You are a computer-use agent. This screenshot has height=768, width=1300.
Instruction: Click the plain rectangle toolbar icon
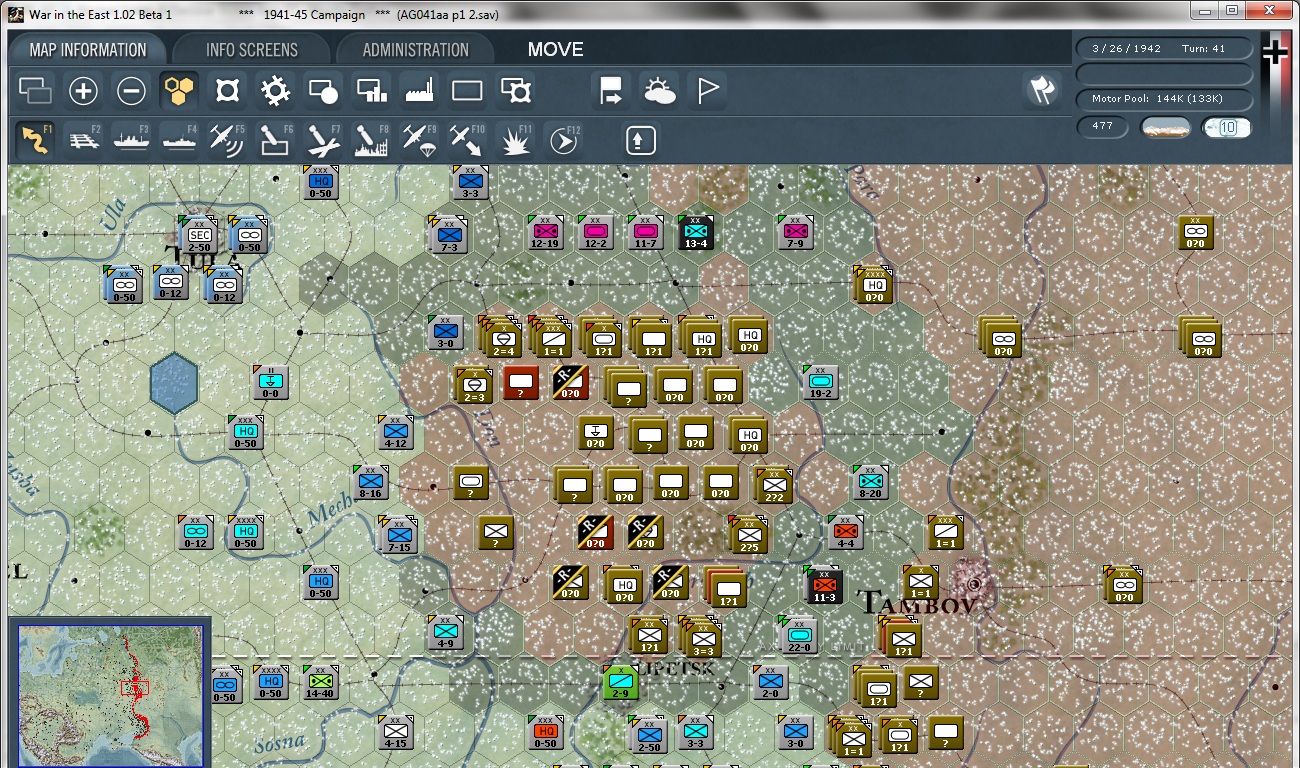[467, 91]
